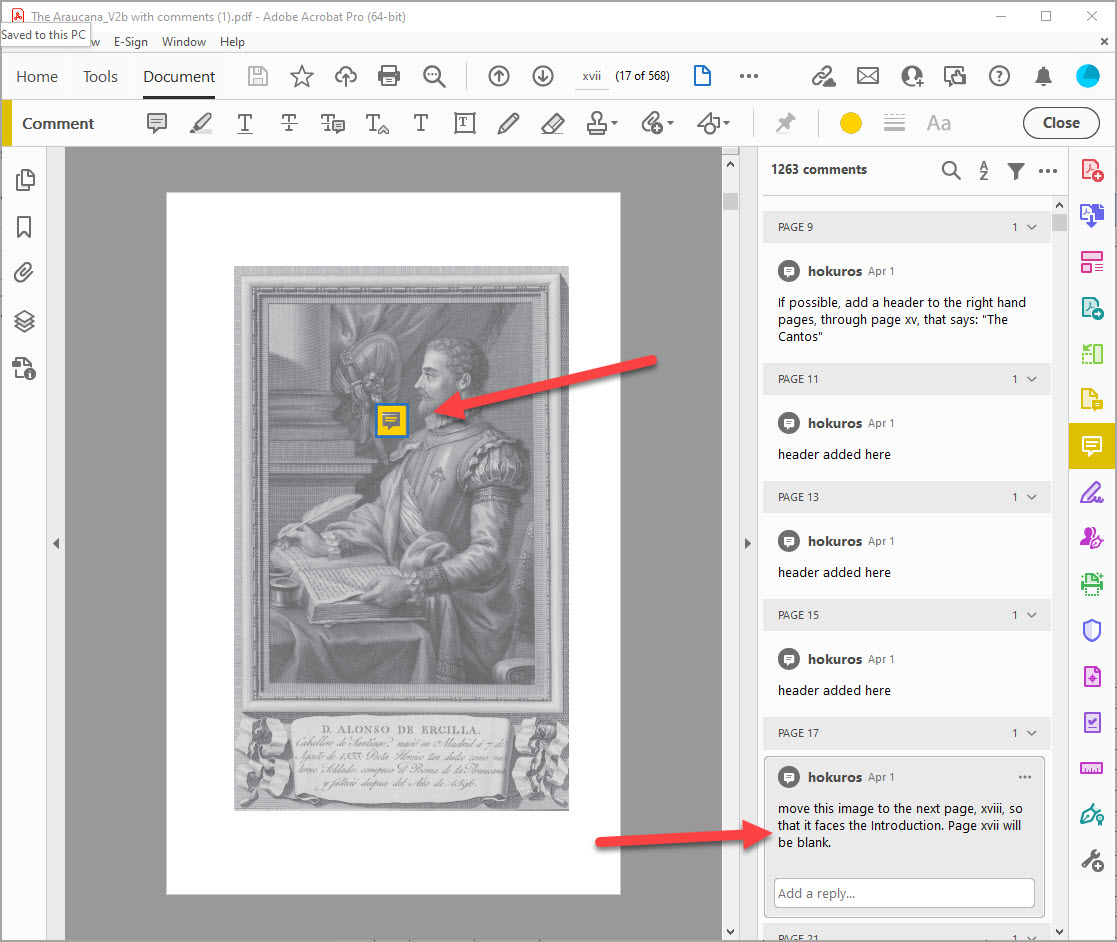Toggle the keep tool selected pin
Screen dimensions: 1117x942
[786, 123]
